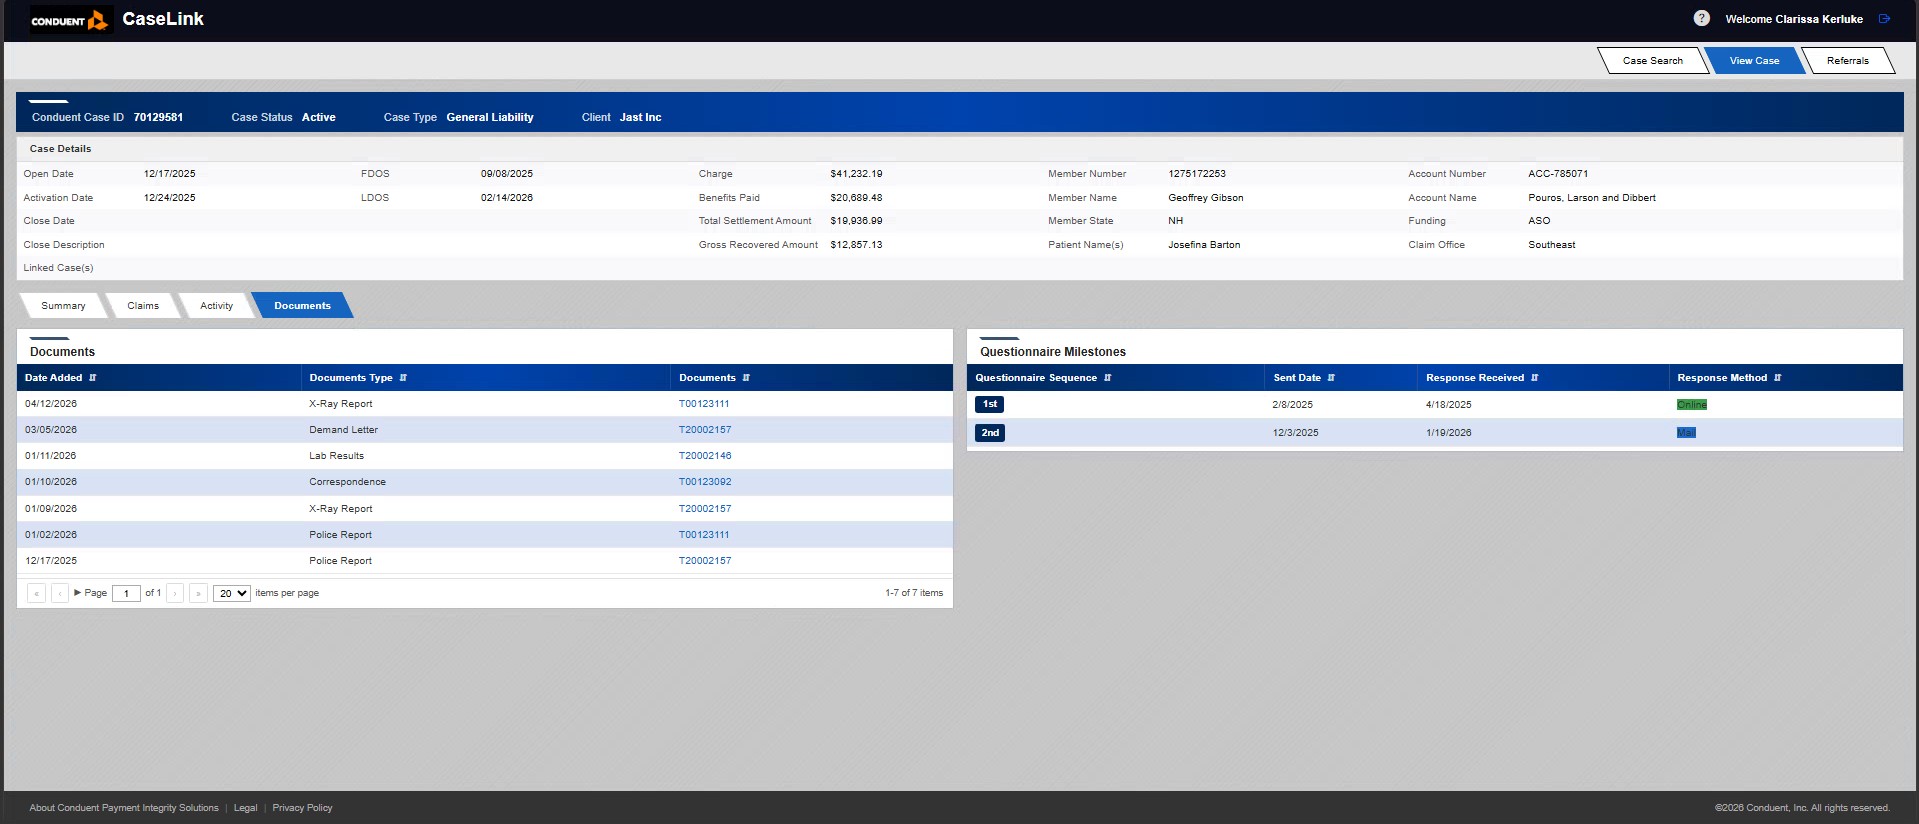
Task: Open the Legal footer link
Action: [x=245, y=808]
